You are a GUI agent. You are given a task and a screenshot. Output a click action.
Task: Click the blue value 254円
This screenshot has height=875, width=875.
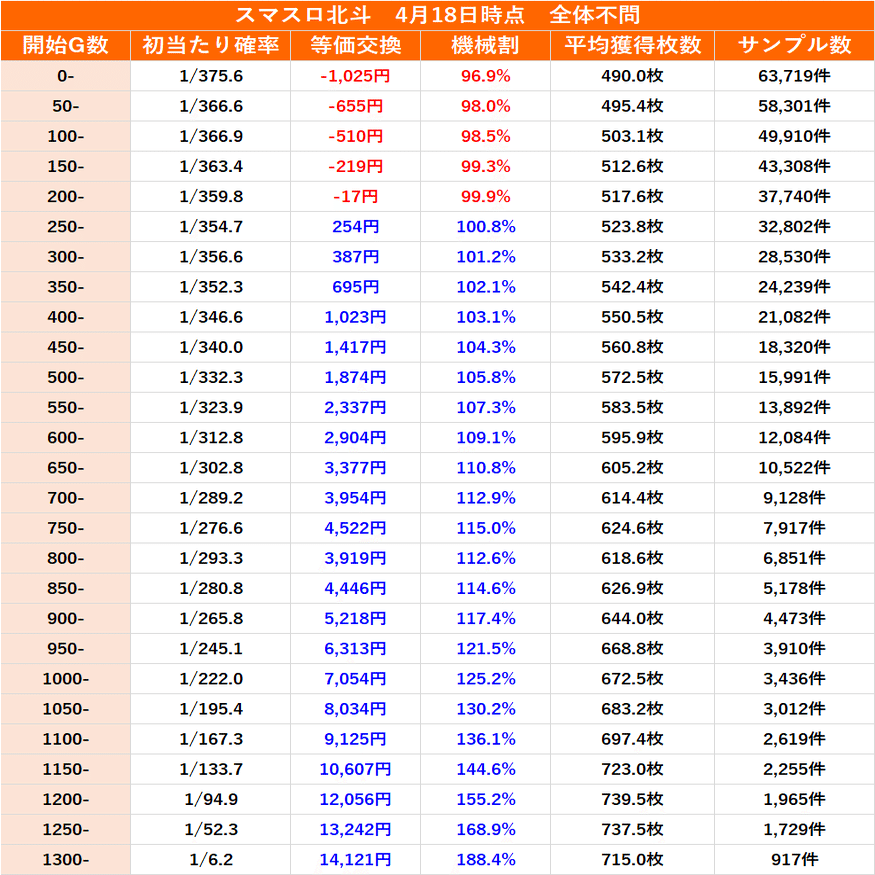click(355, 227)
